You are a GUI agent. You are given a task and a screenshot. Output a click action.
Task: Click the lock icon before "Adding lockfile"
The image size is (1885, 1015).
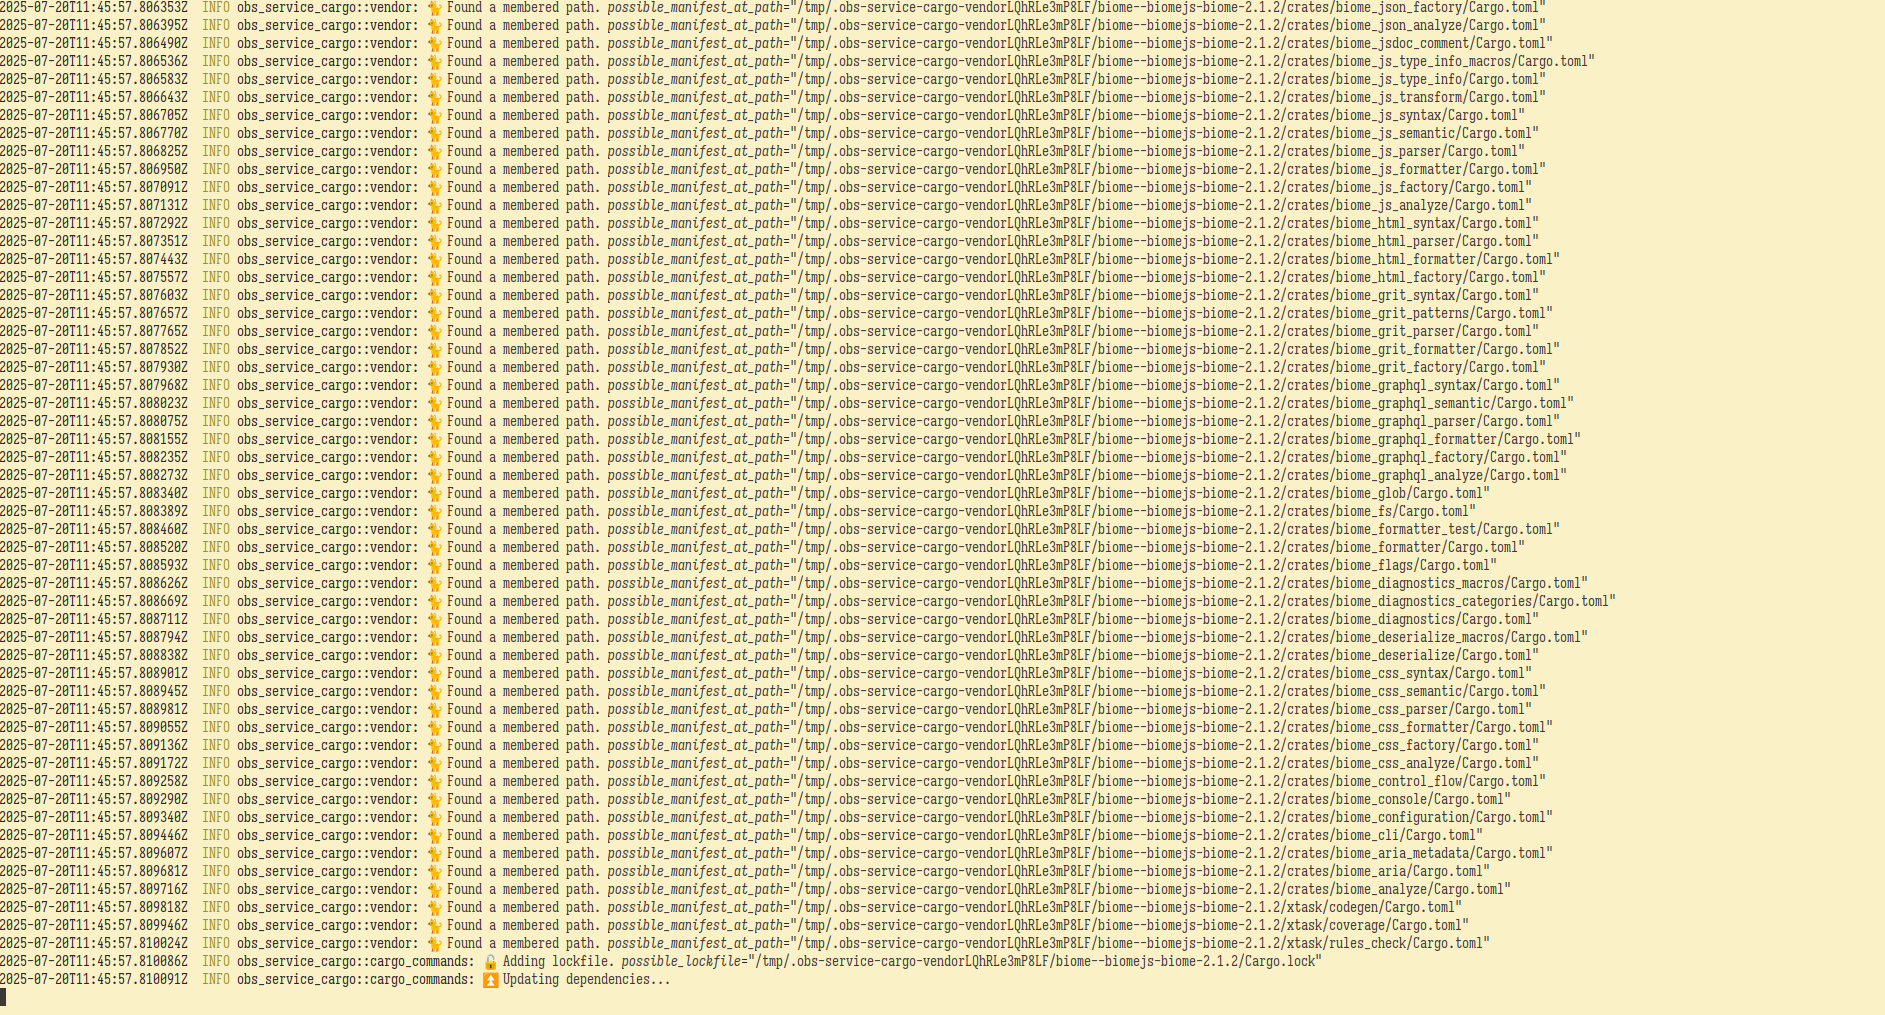490,961
